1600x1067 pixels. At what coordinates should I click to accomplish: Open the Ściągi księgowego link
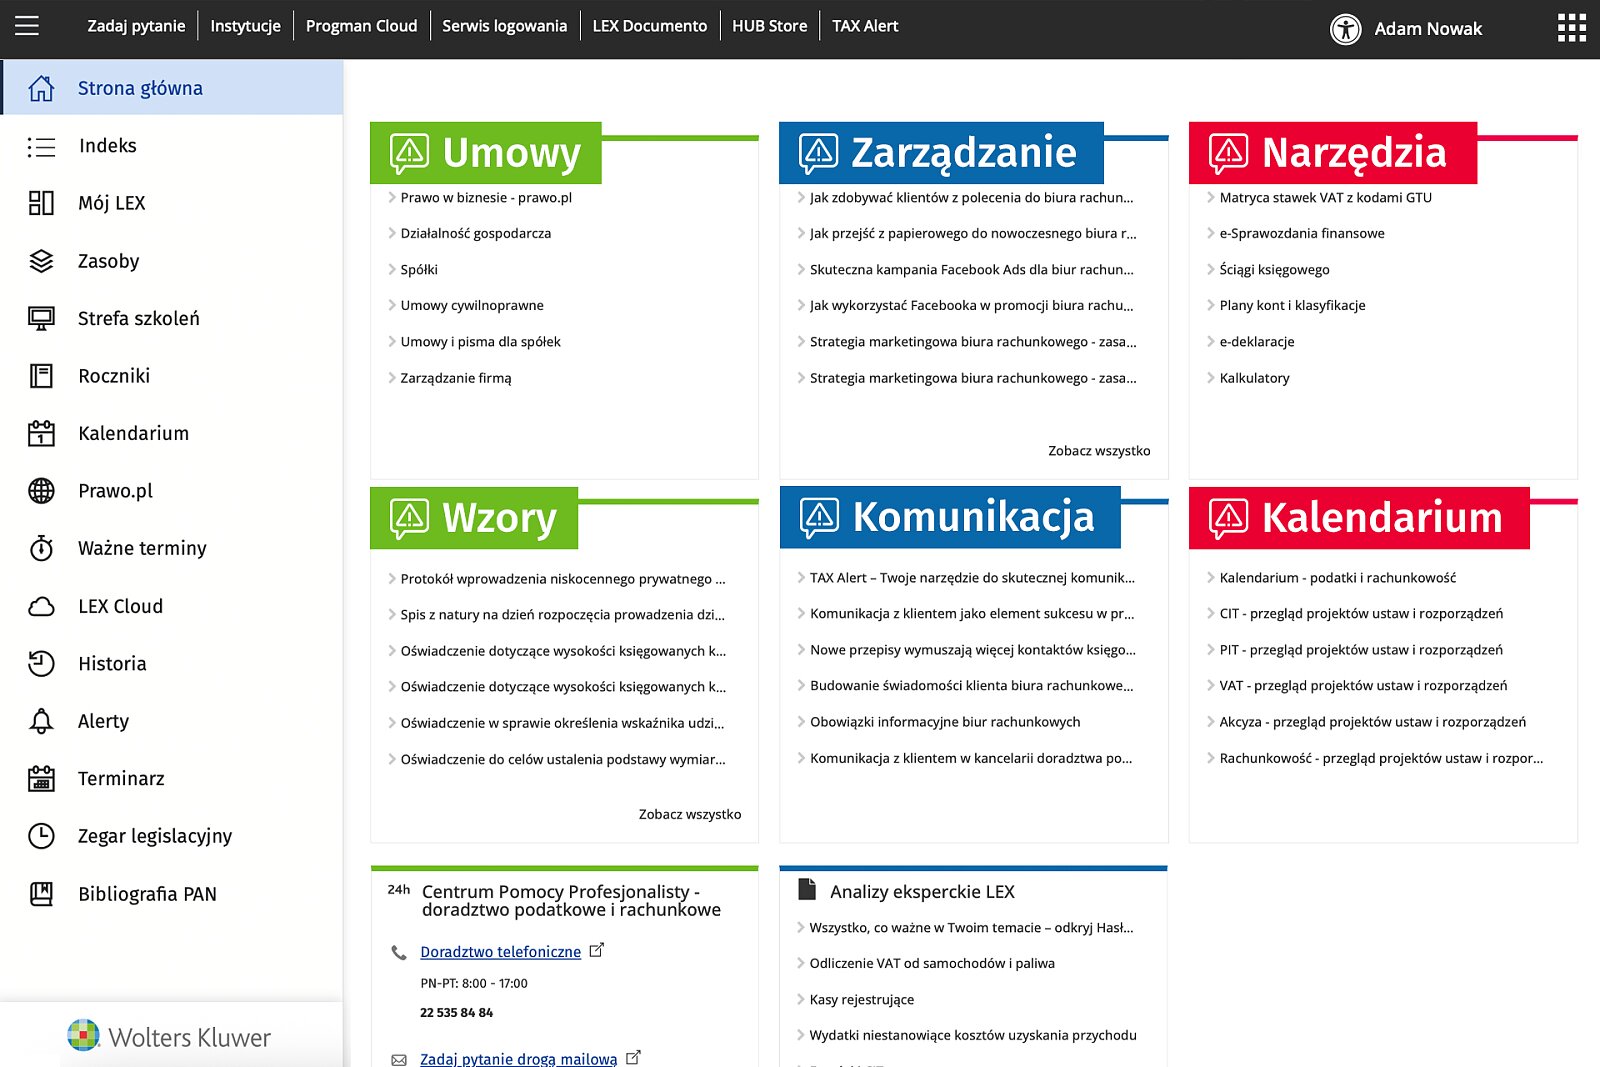tap(1274, 270)
